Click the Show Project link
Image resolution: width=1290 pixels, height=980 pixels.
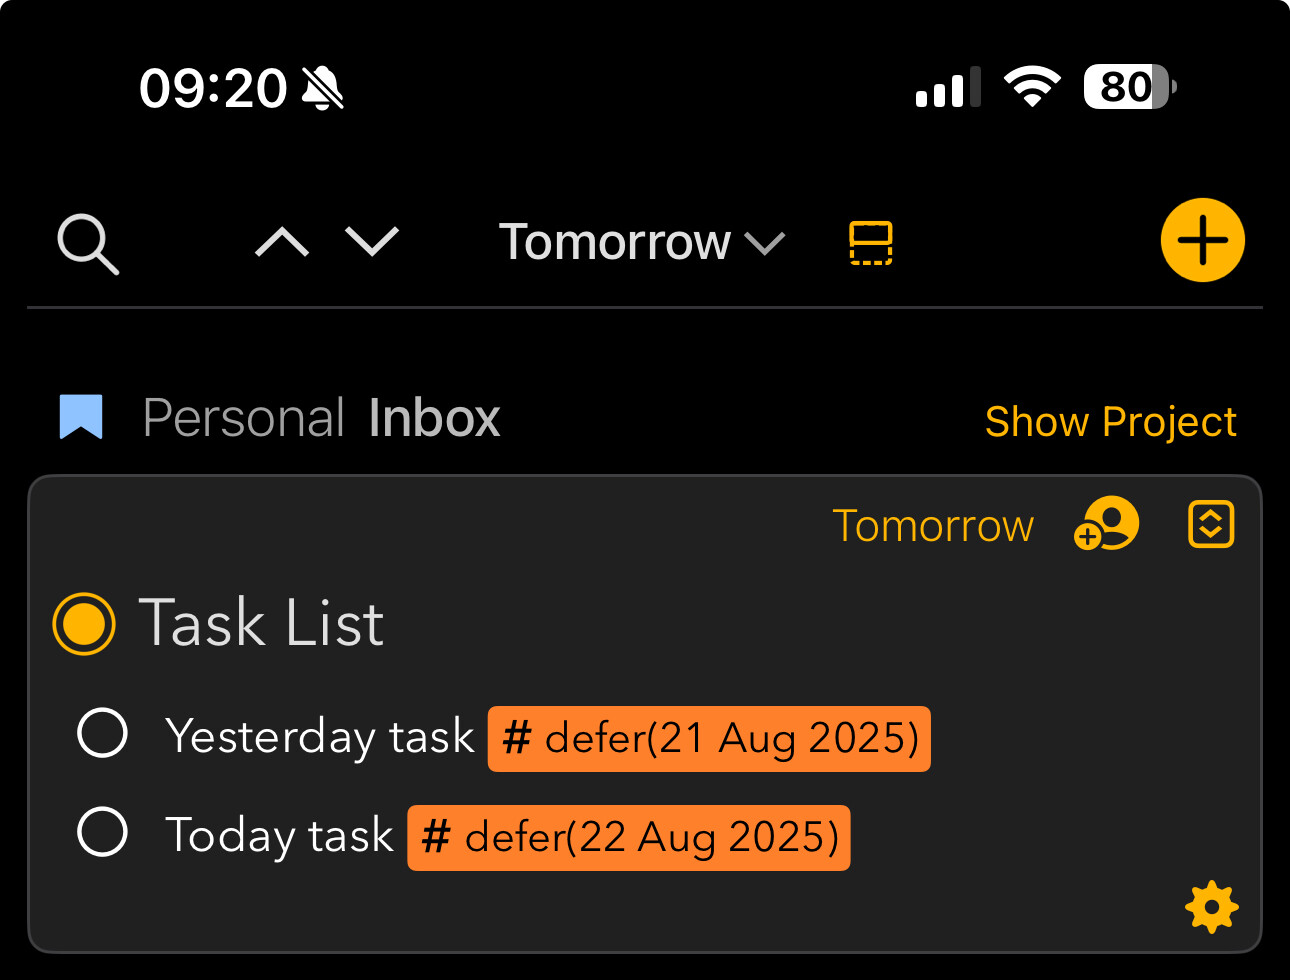click(1110, 422)
